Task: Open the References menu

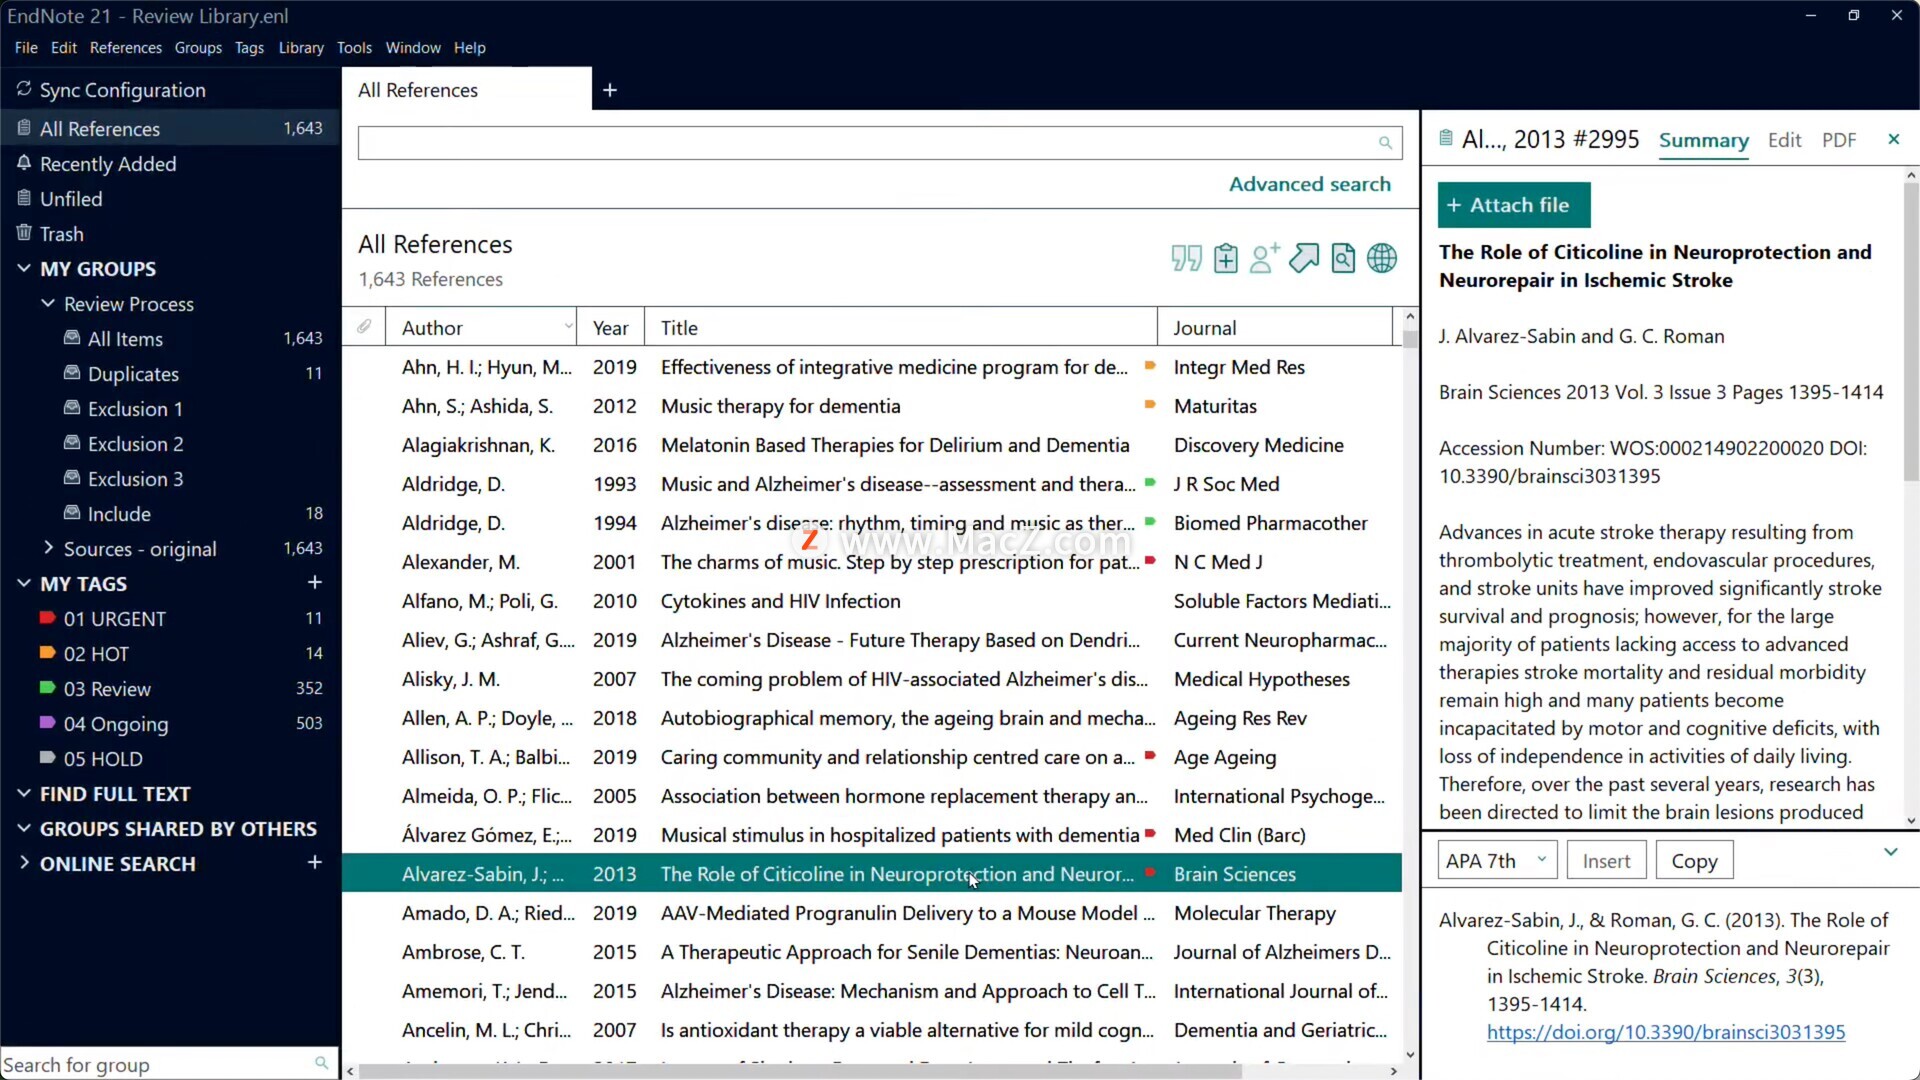Action: pyautogui.click(x=126, y=47)
